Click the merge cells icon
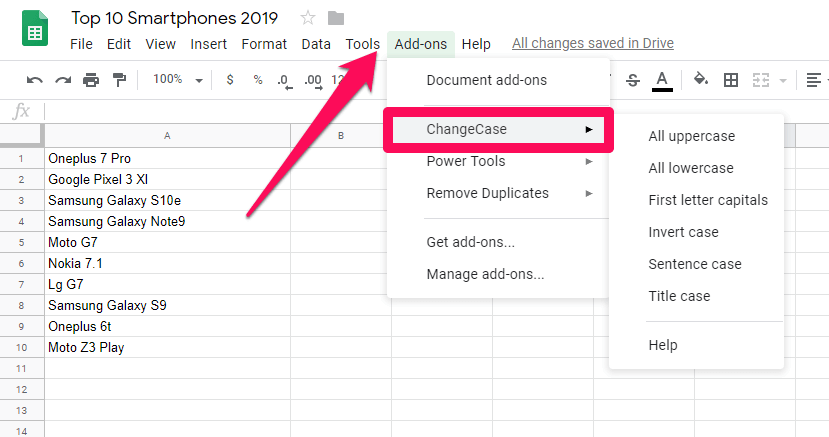The image size is (829, 437). [761, 80]
